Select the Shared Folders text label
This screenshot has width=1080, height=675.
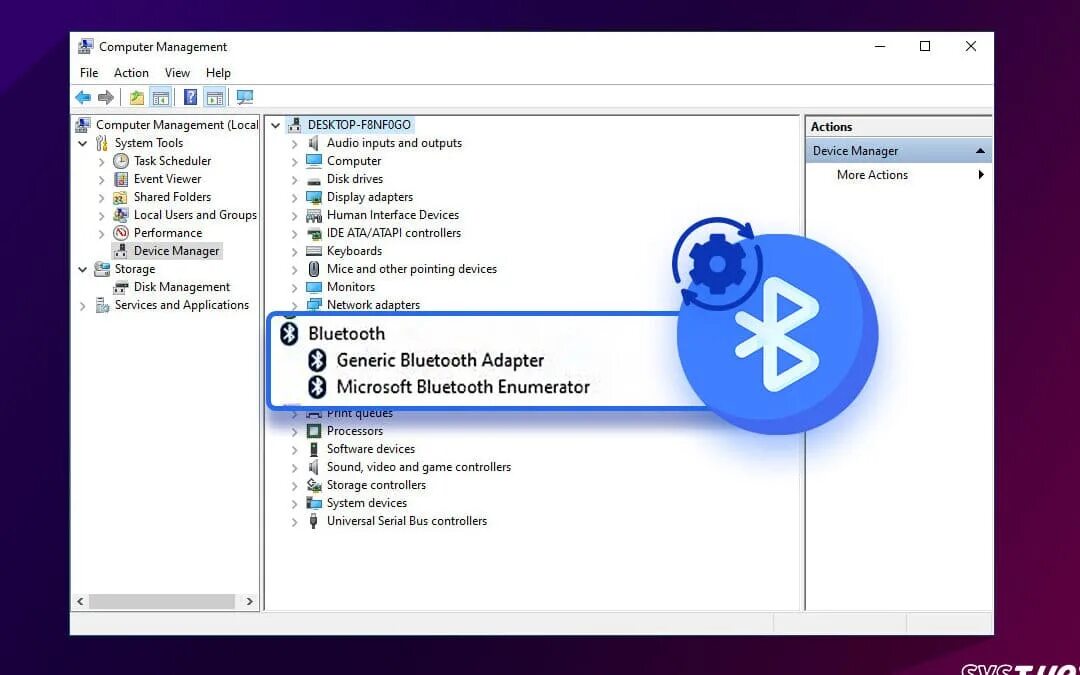(x=172, y=197)
